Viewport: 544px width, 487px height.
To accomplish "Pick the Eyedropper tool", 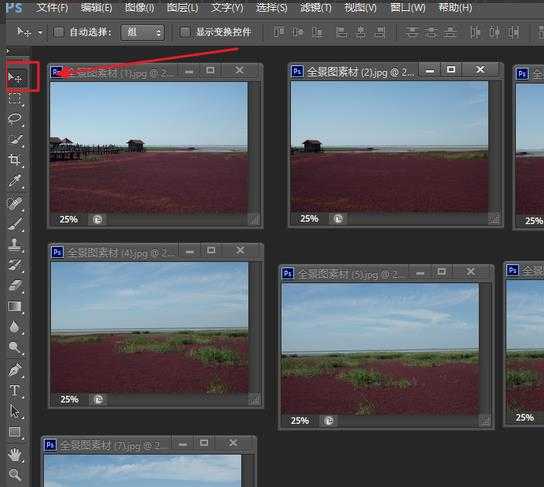I will pos(15,181).
